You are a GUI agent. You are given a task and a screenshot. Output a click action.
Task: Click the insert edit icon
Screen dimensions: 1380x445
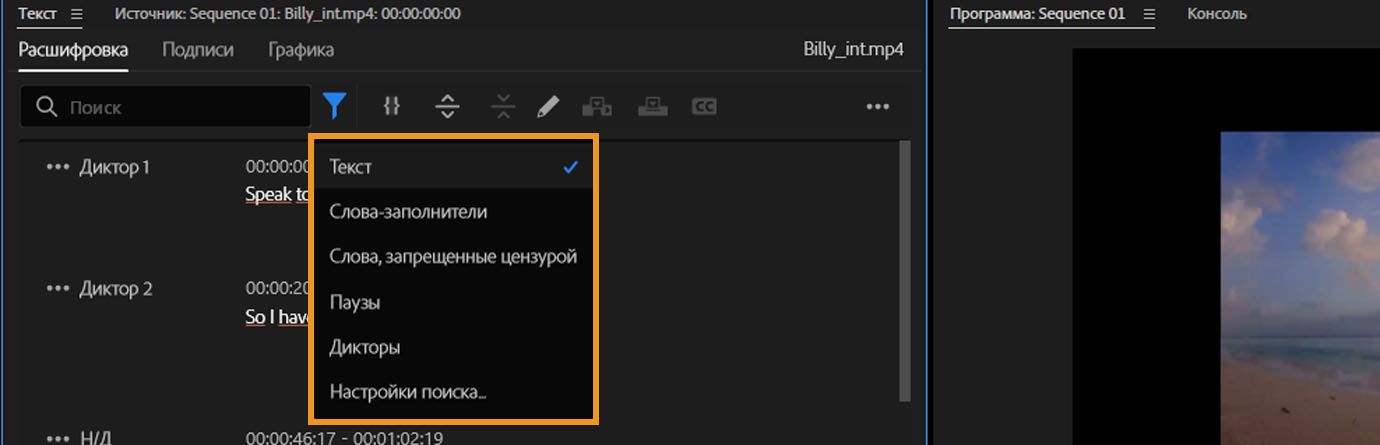(596, 106)
